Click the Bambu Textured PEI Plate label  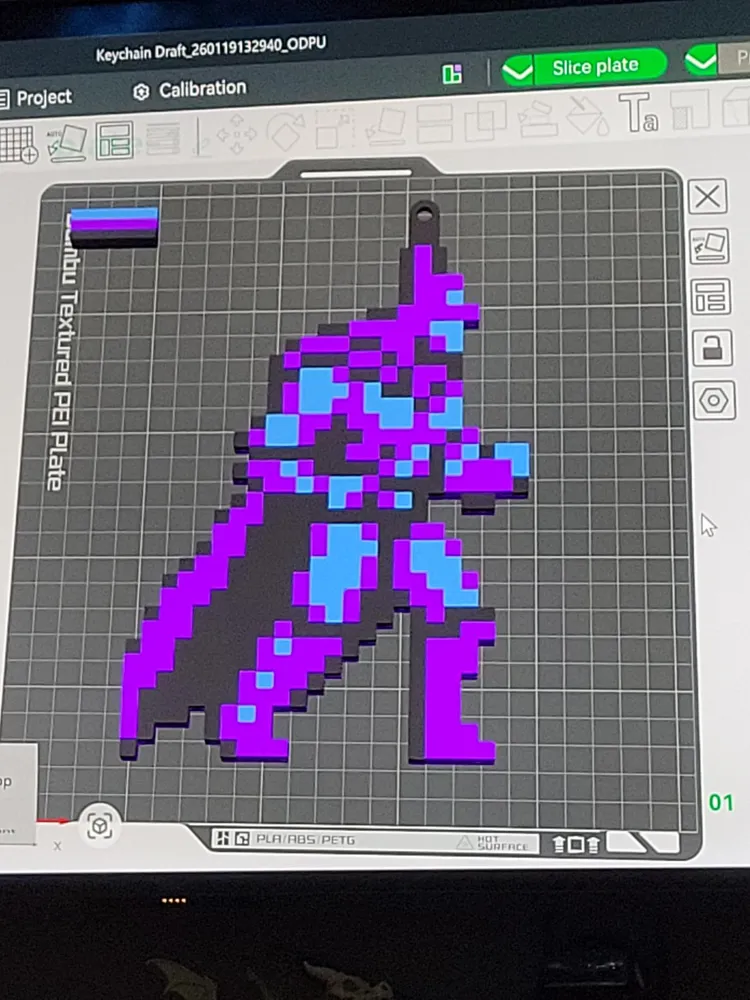coord(62,354)
